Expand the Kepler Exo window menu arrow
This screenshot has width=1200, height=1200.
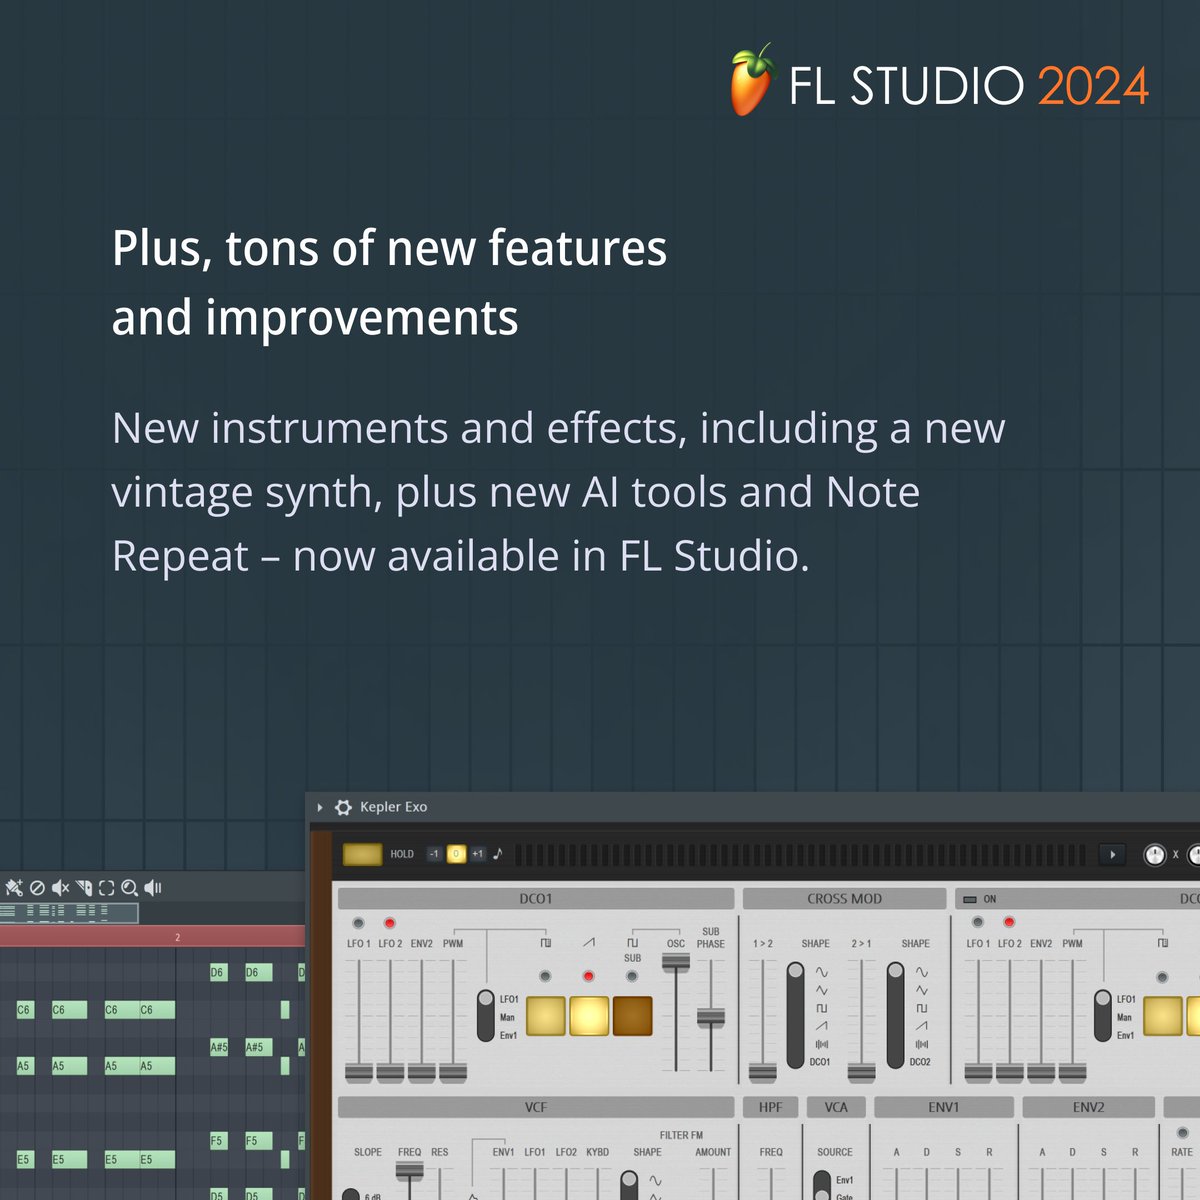(x=320, y=807)
